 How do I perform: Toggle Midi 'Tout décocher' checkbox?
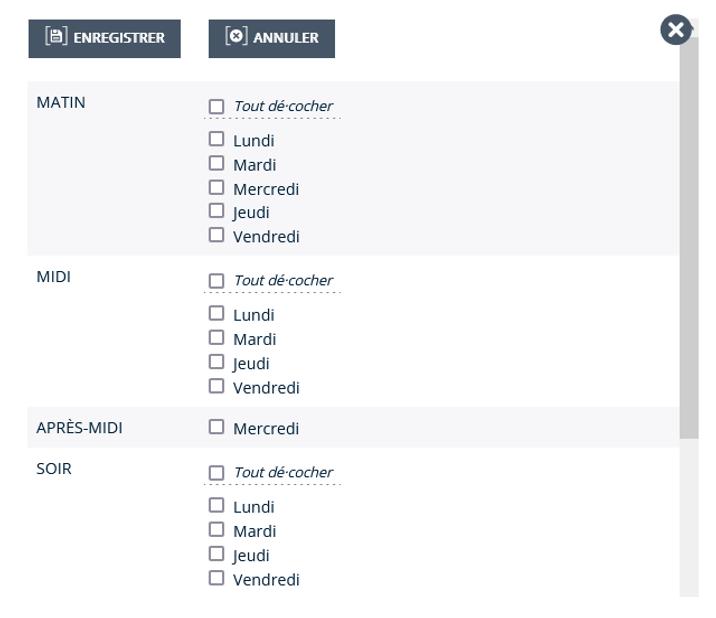216,280
